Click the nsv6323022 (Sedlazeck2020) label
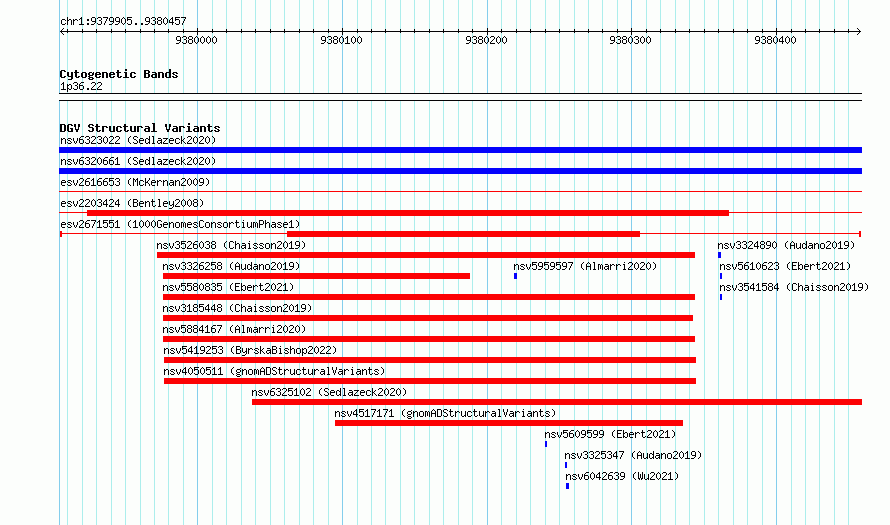This screenshot has width=890, height=525. [x=138, y=140]
